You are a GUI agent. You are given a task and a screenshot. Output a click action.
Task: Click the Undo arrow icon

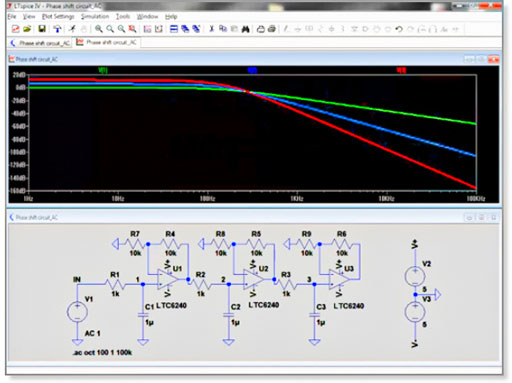point(399,29)
